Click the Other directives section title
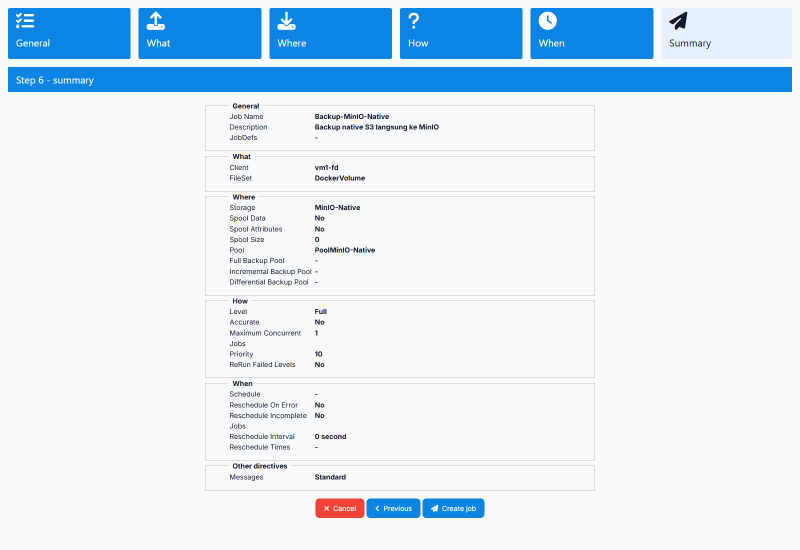 [260, 466]
